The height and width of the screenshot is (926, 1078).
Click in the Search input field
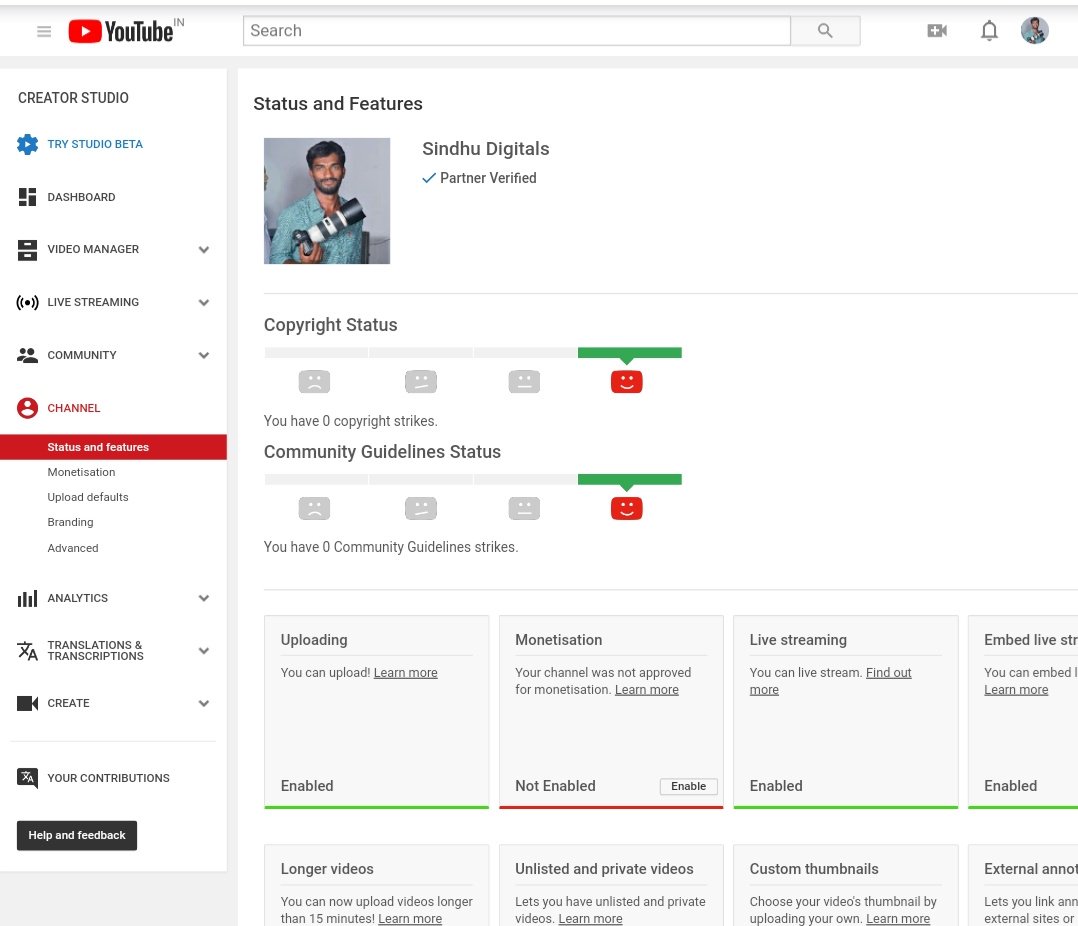tap(517, 31)
